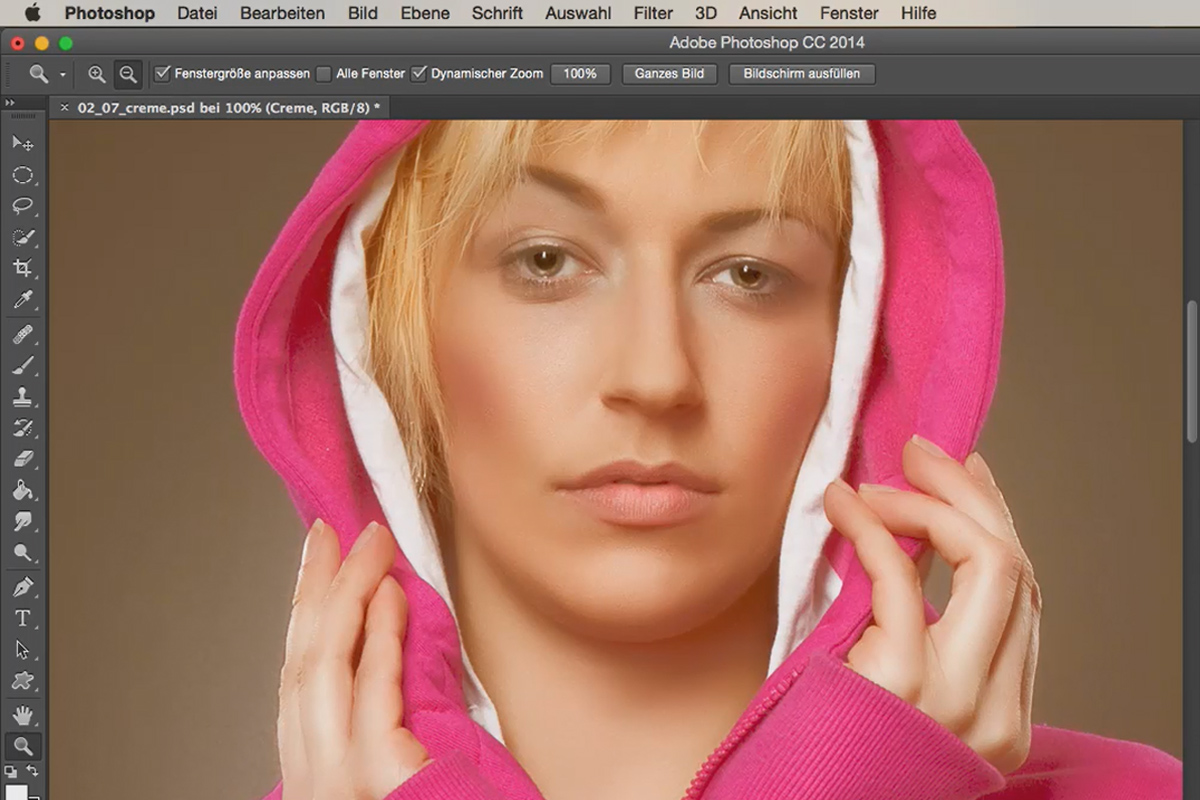Select the Dodge tool
Screen dimensions: 1200x800
[22, 552]
